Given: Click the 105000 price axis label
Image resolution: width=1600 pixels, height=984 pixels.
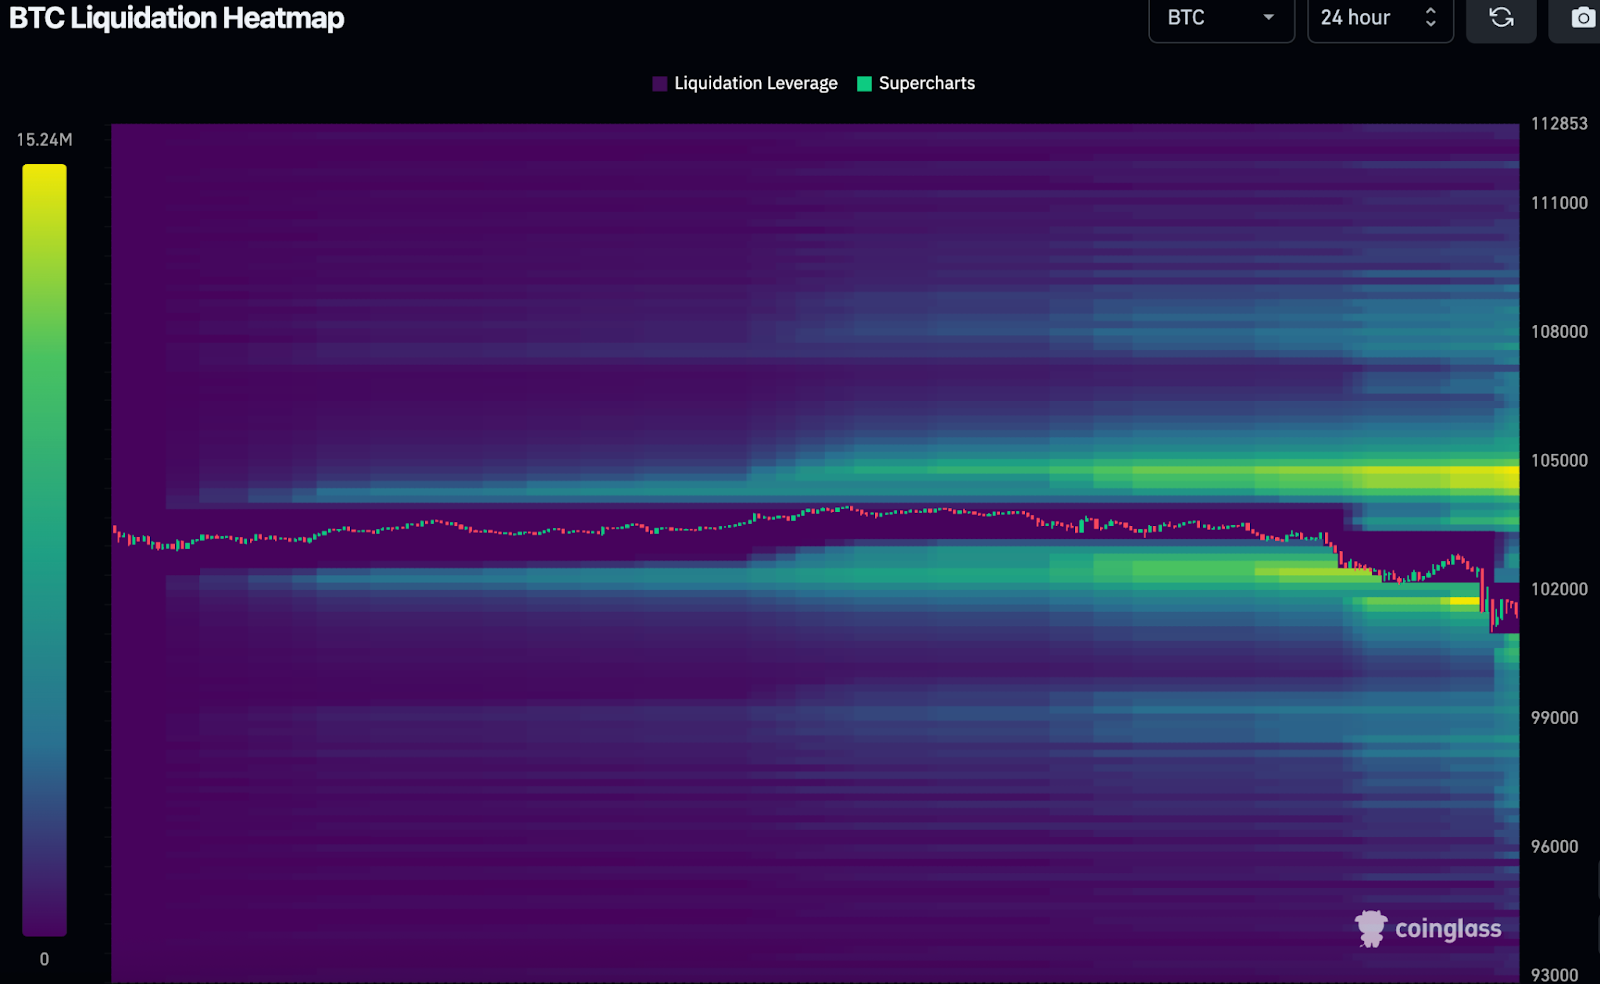Looking at the screenshot, I should pos(1559,460).
